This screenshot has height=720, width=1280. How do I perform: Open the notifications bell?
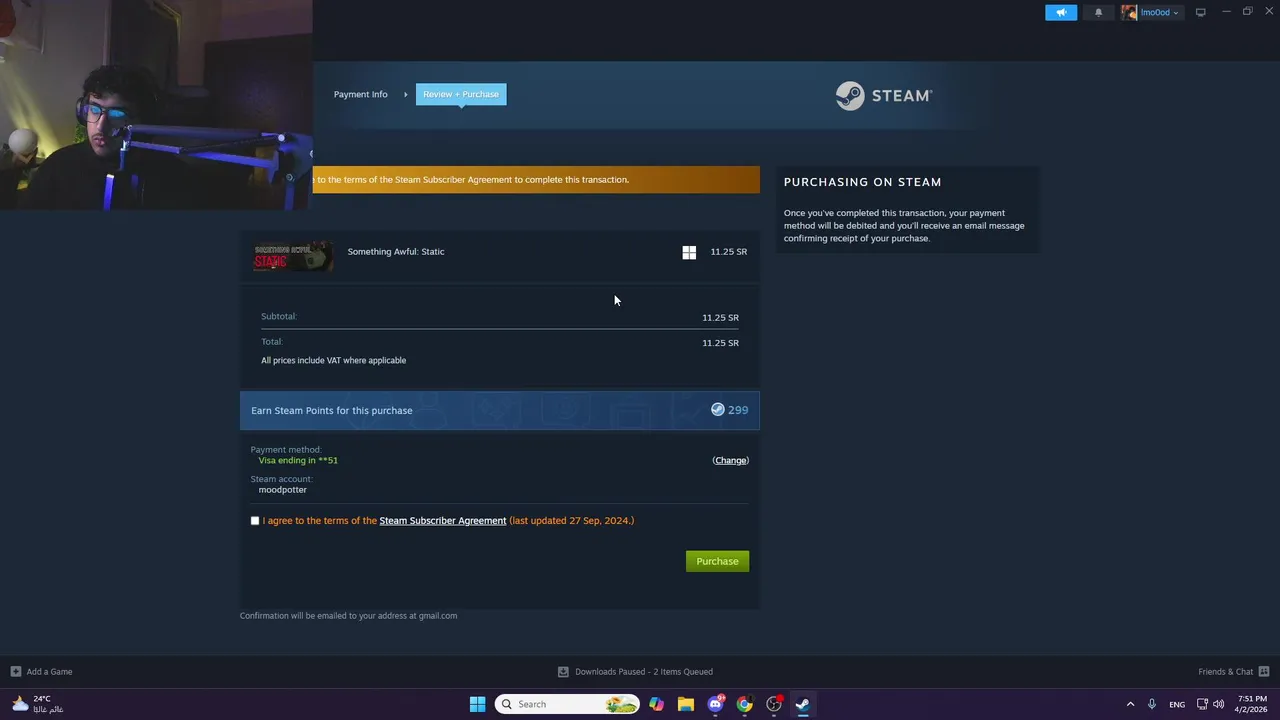[1098, 12]
